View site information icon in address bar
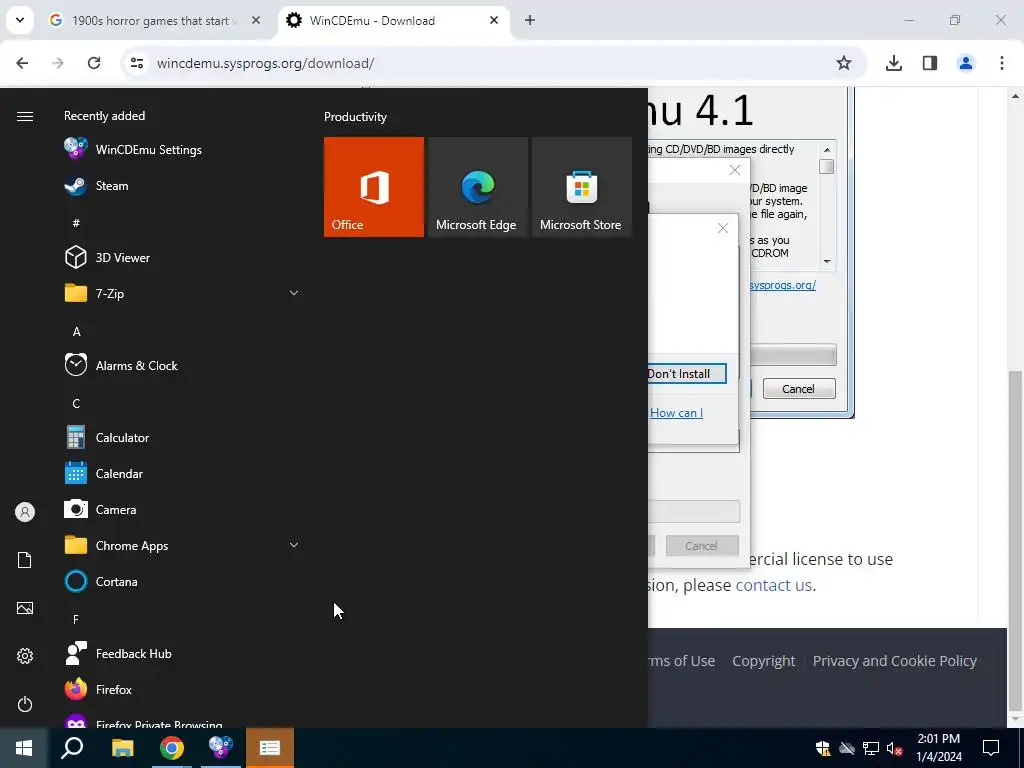The width and height of the screenshot is (1024, 768). [137, 63]
